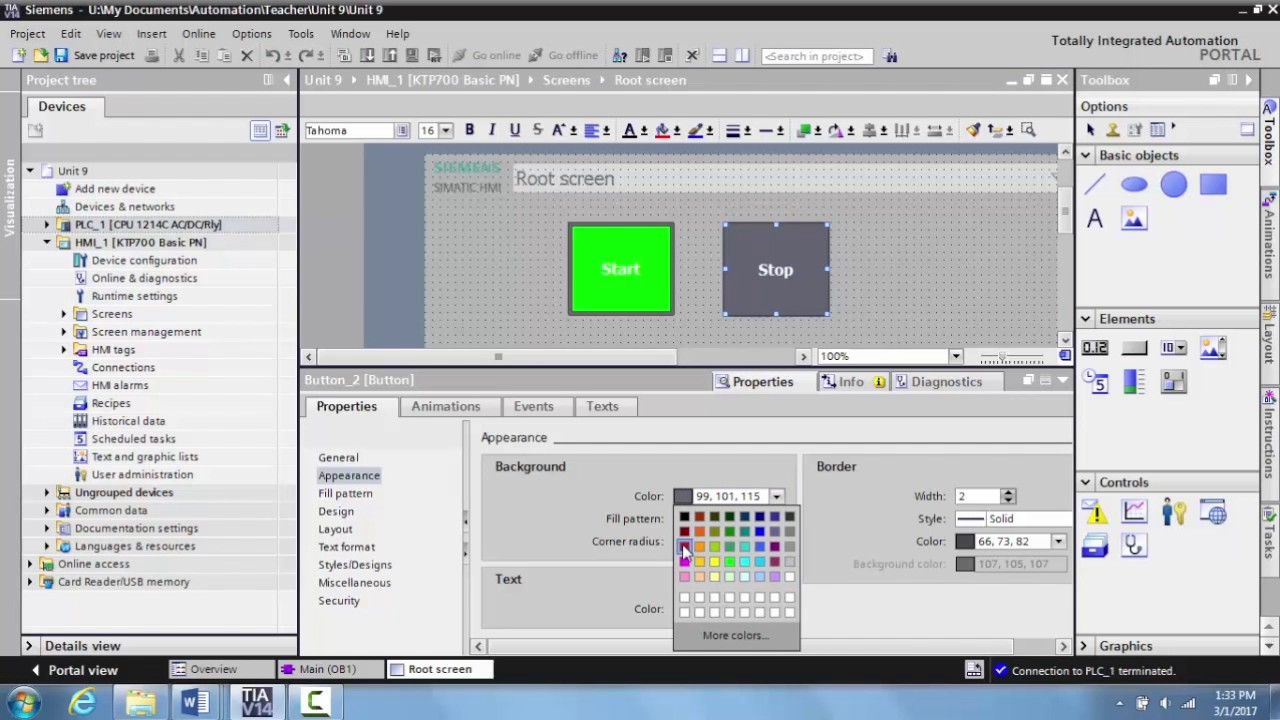Screen dimensions: 1280x720
Task: Switch to the Animations tab
Action: point(446,407)
